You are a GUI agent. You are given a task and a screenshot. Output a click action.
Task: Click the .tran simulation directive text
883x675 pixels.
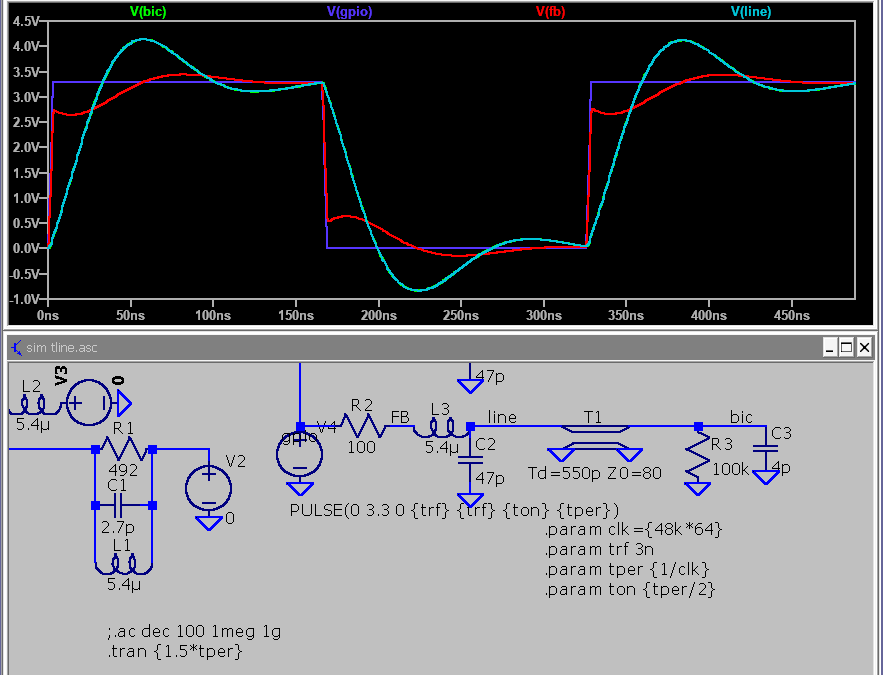(x=175, y=652)
